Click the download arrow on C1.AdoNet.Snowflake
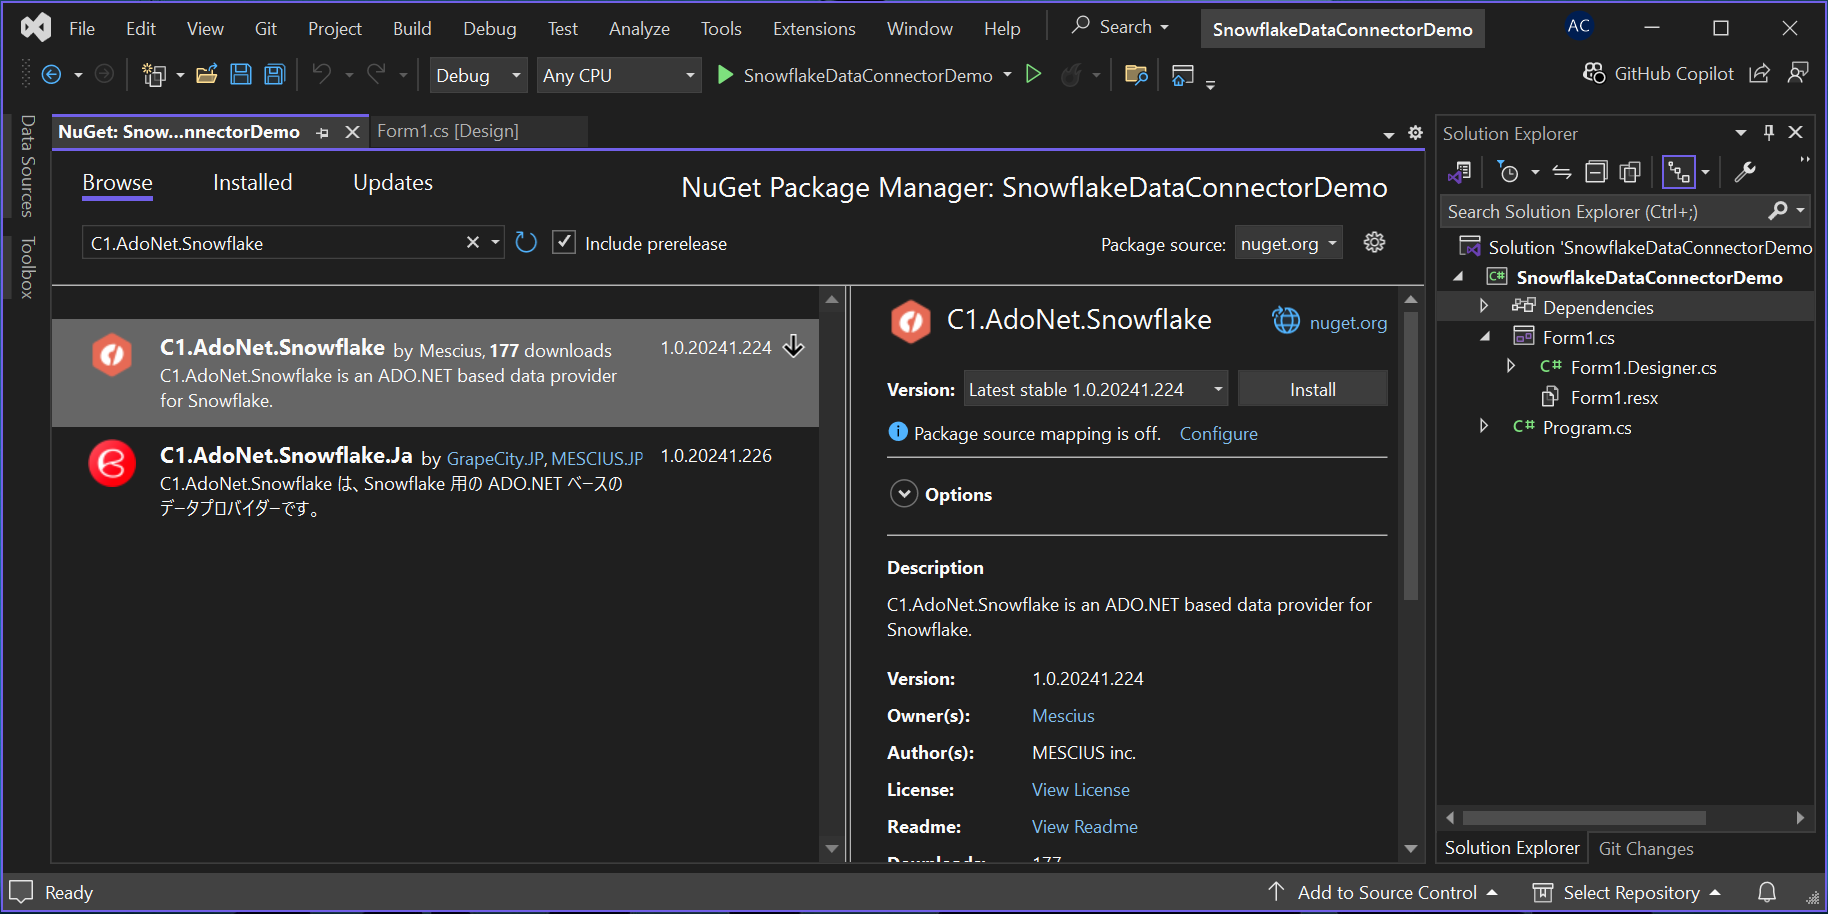1828x914 pixels. 794,346
